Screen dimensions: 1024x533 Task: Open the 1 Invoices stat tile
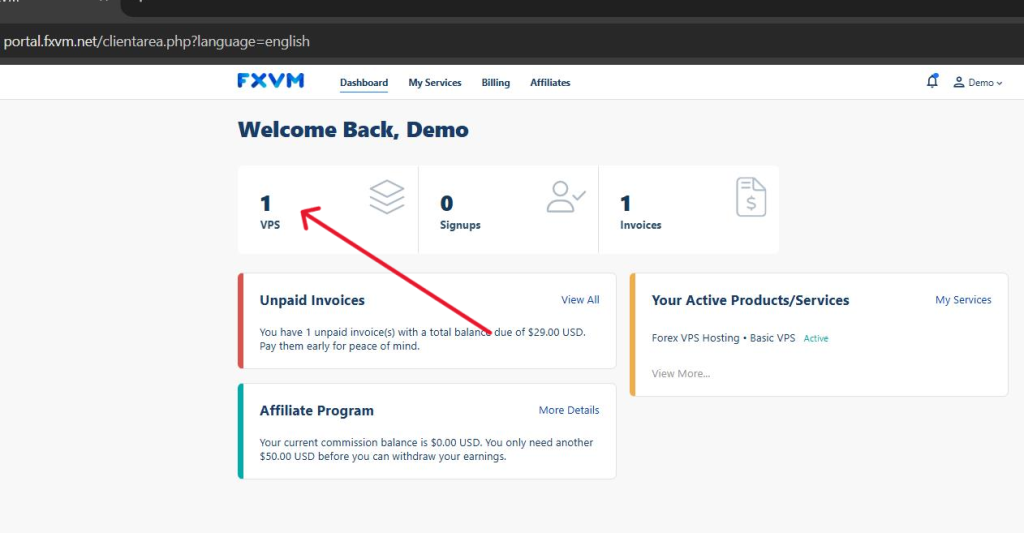pyautogui.click(x=688, y=210)
